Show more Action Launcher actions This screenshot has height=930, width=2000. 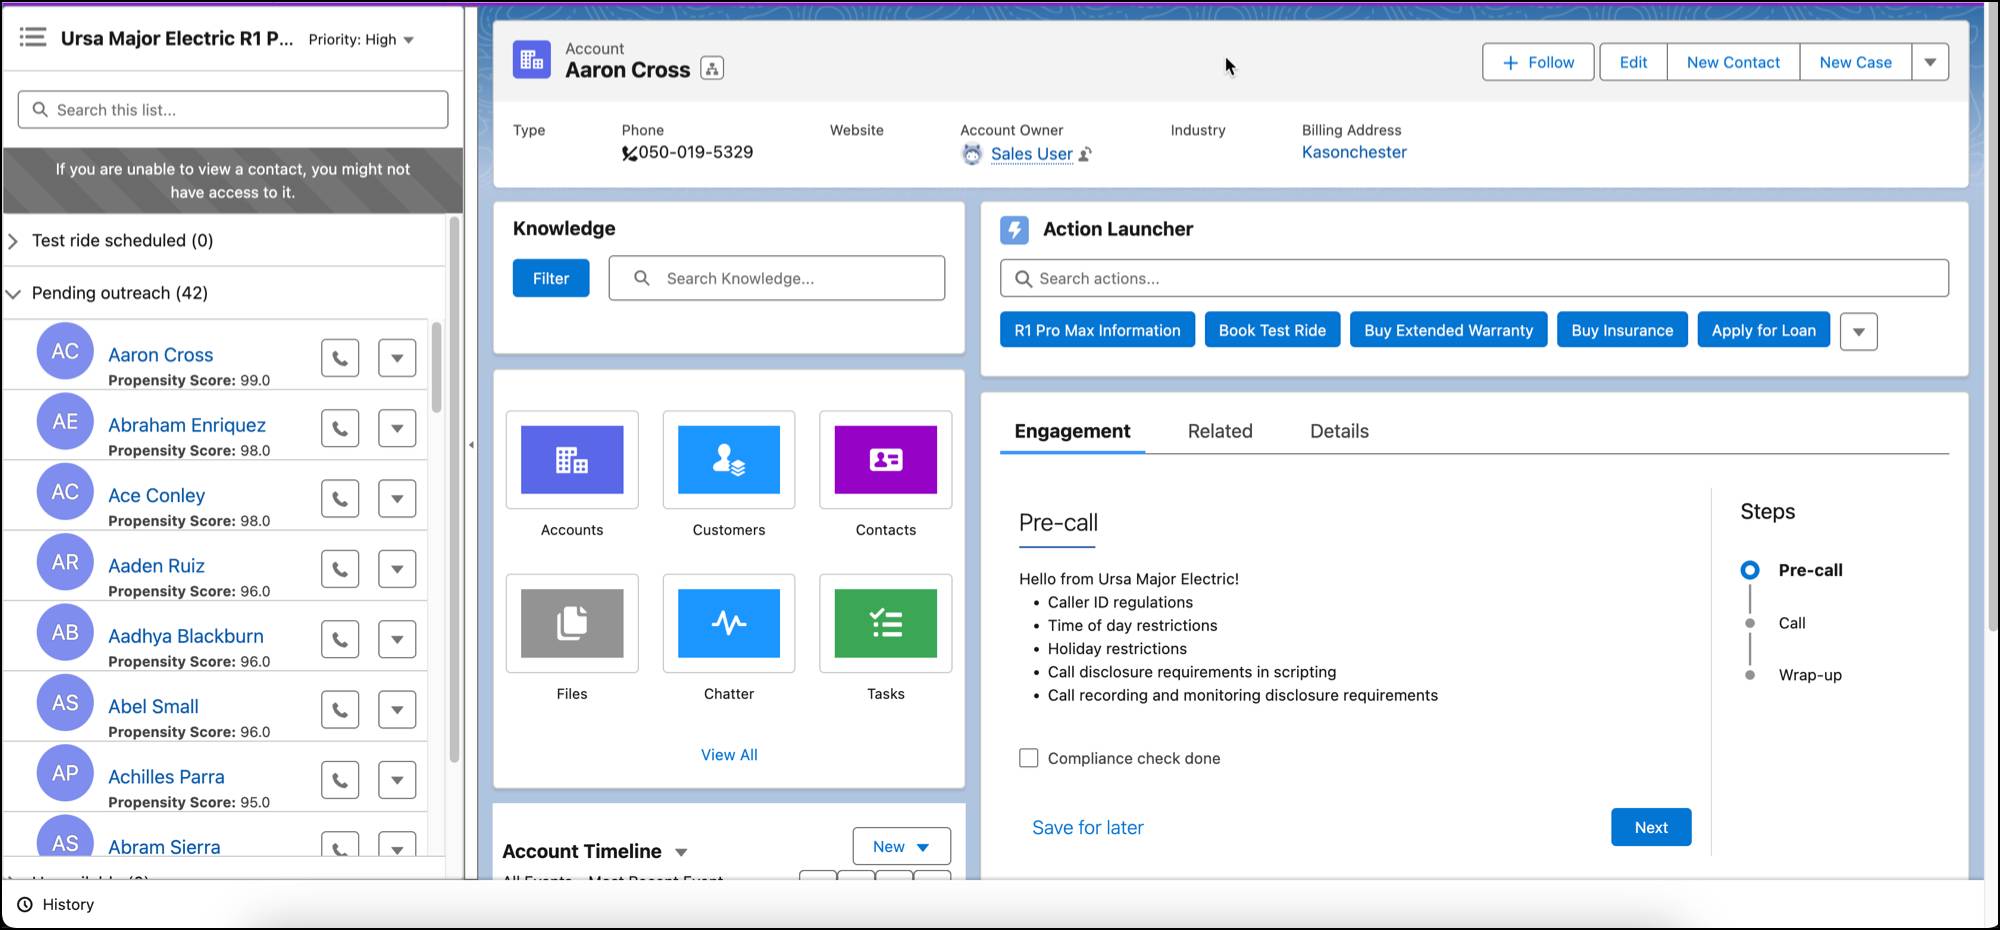(1859, 331)
